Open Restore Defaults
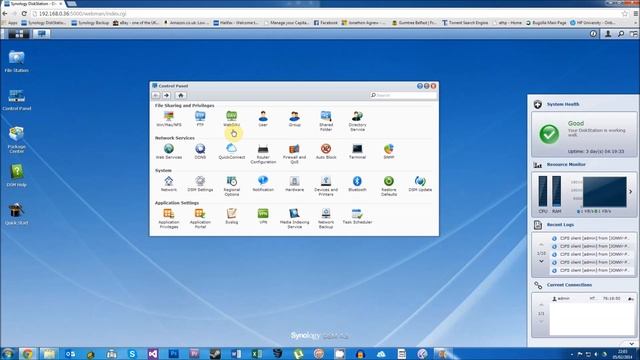This screenshot has height=360, width=640. coord(389,186)
